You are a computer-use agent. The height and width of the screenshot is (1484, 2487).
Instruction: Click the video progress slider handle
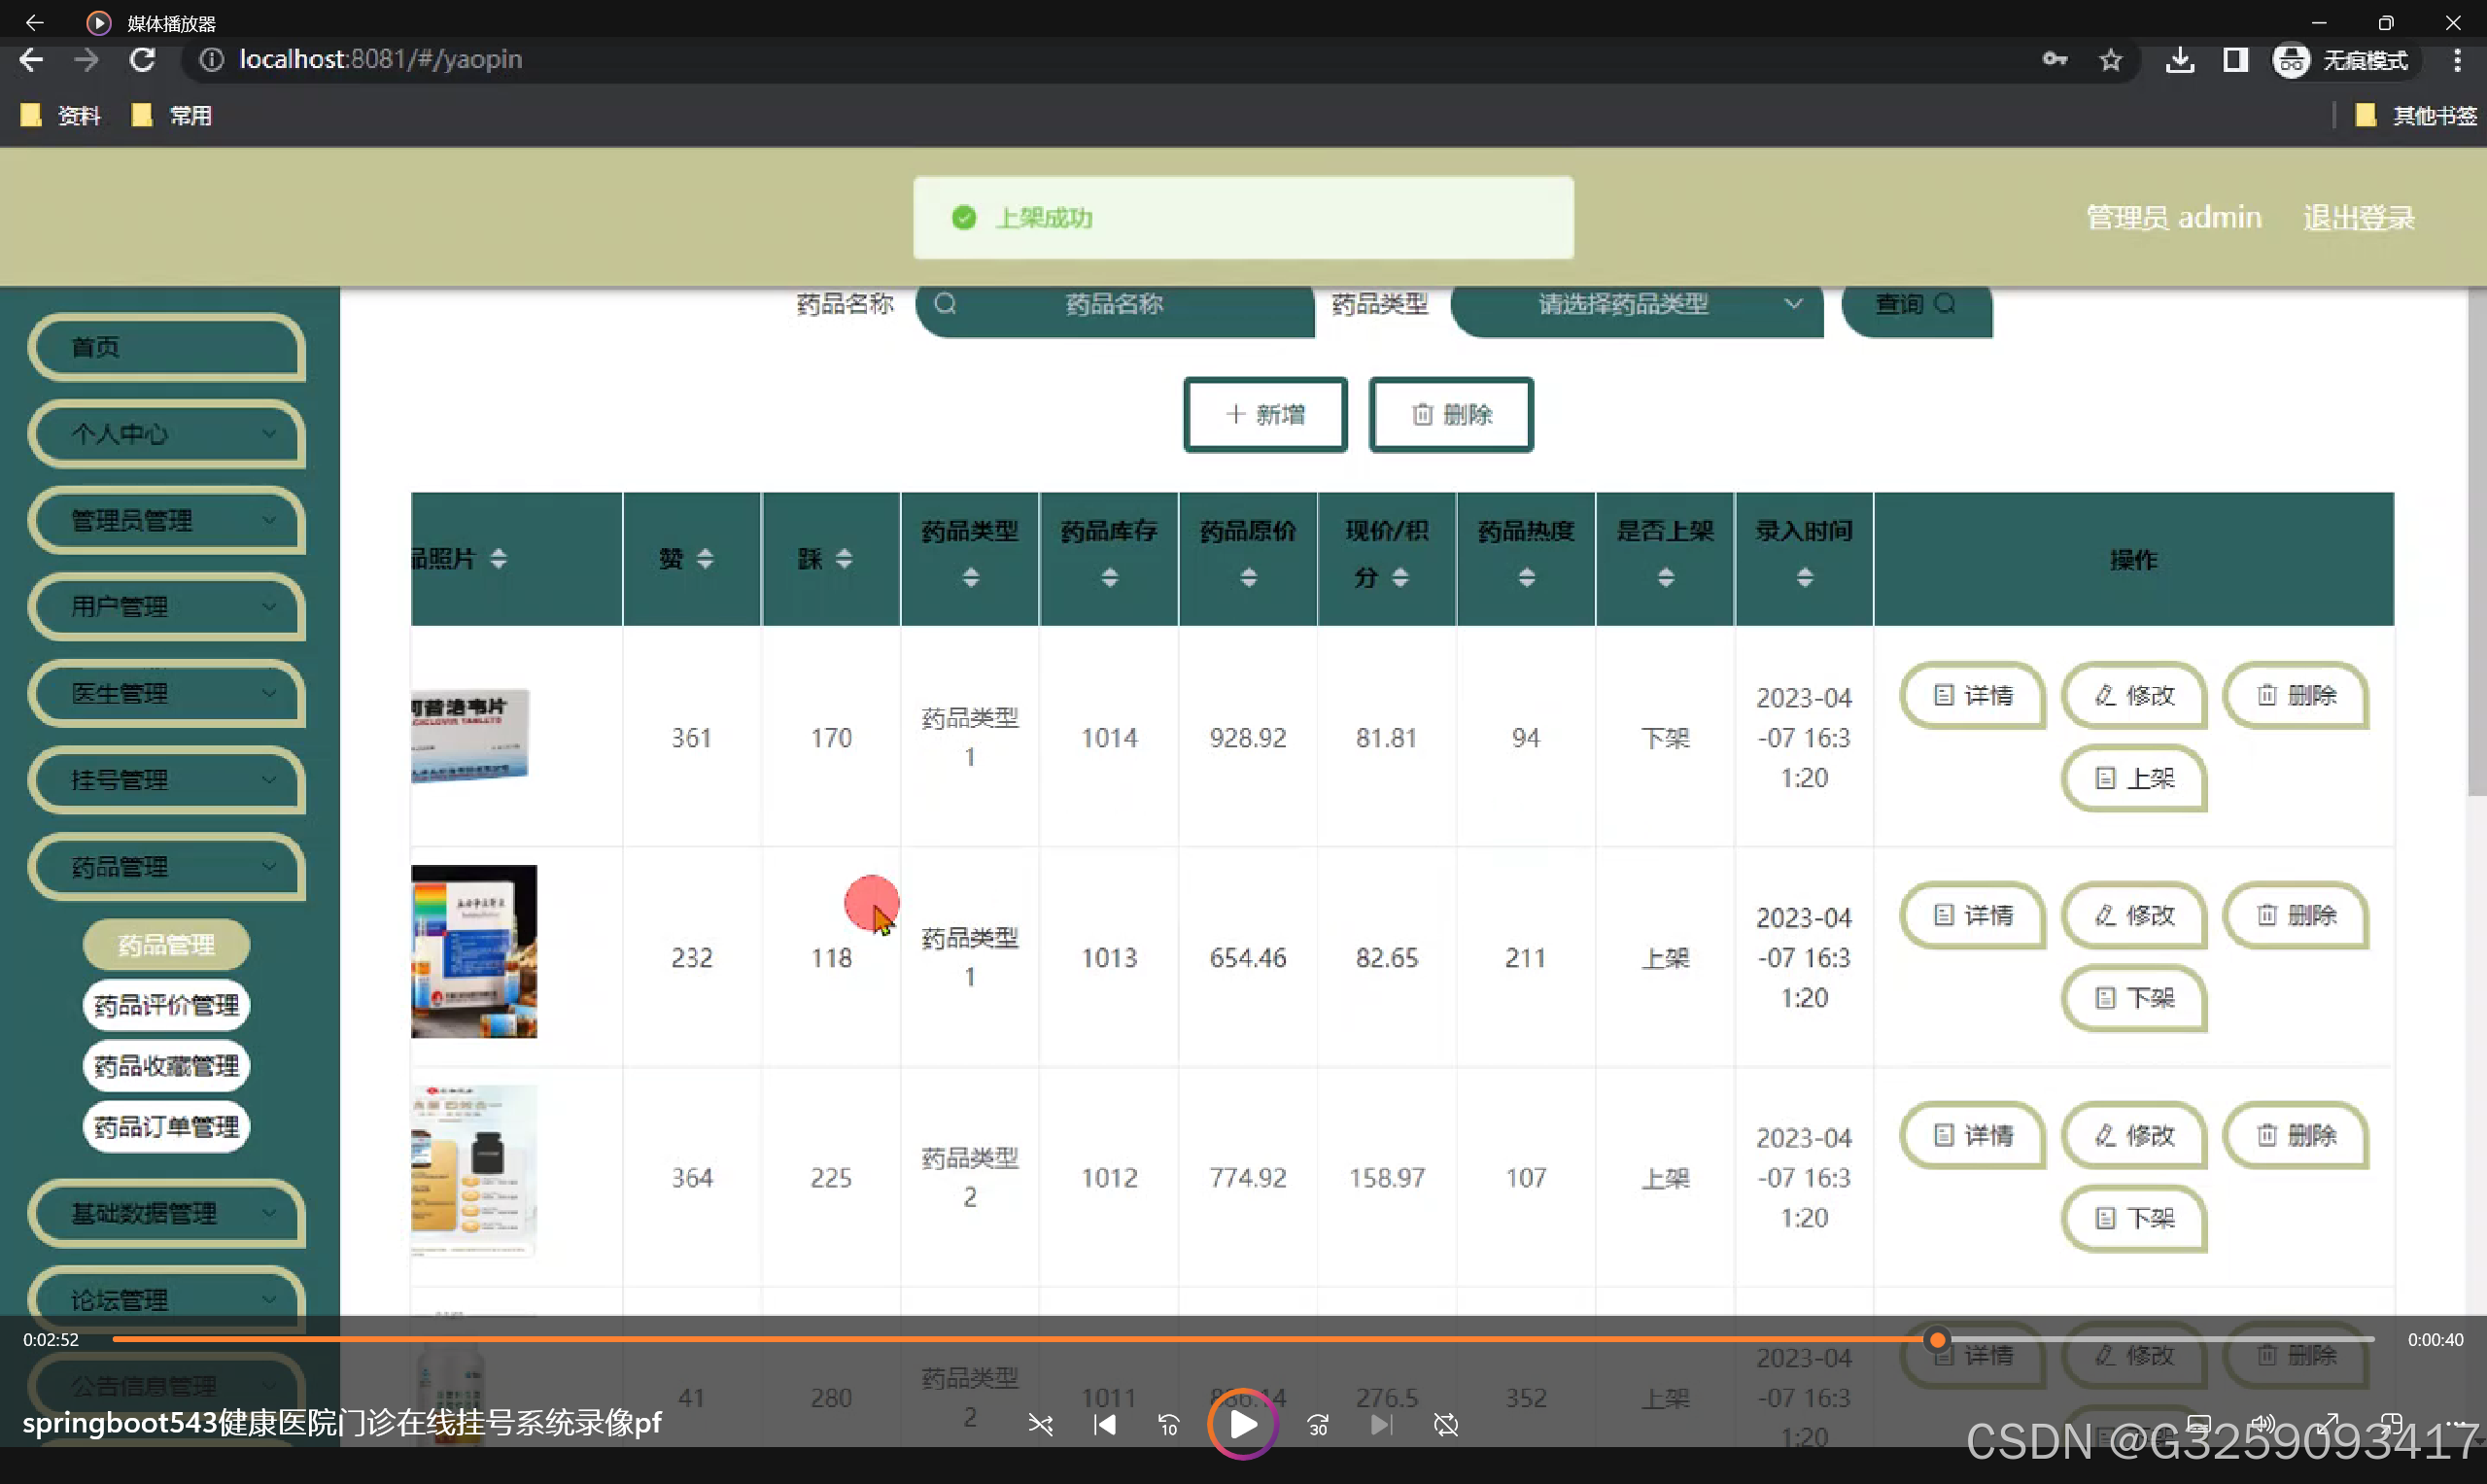(1937, 1339)
